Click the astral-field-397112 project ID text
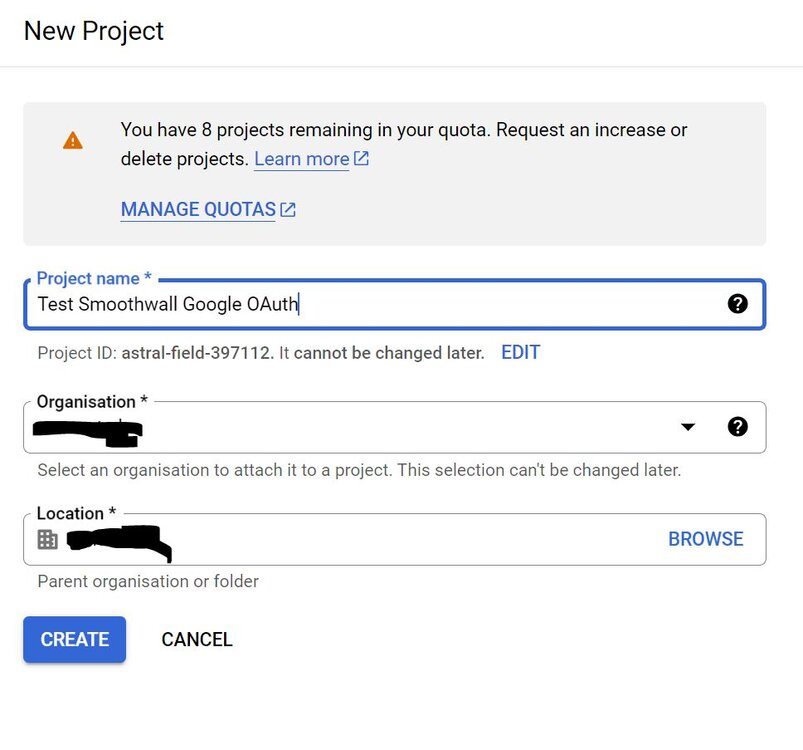This screenshot has width=803, height=750. pyautogui.click(x=195, y=353)
